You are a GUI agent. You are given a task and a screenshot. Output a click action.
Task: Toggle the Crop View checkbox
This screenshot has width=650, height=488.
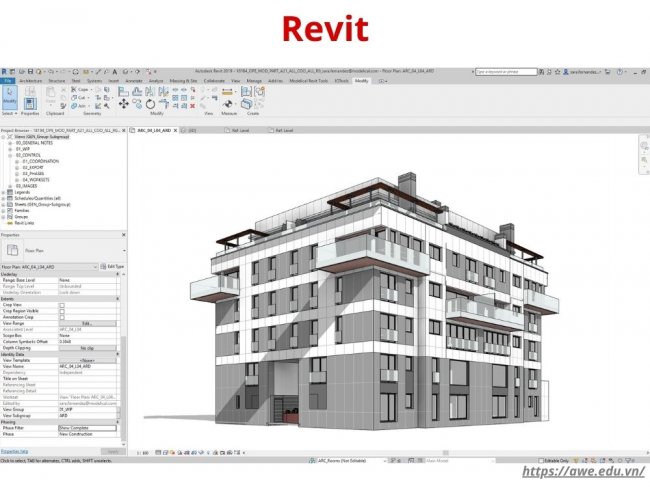pos(62,305)
